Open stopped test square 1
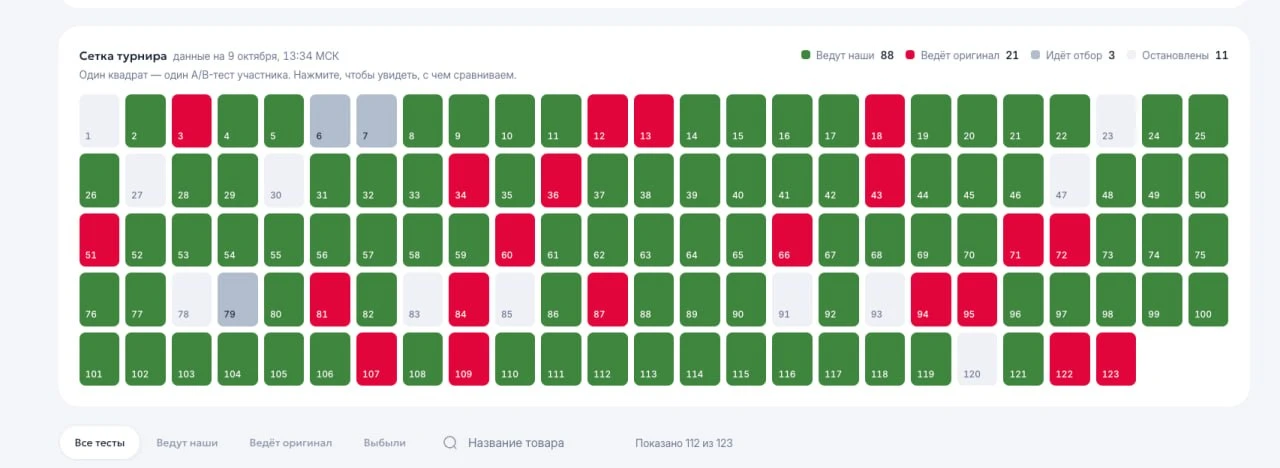This screenshot has height=468, width=1280. 99,121
